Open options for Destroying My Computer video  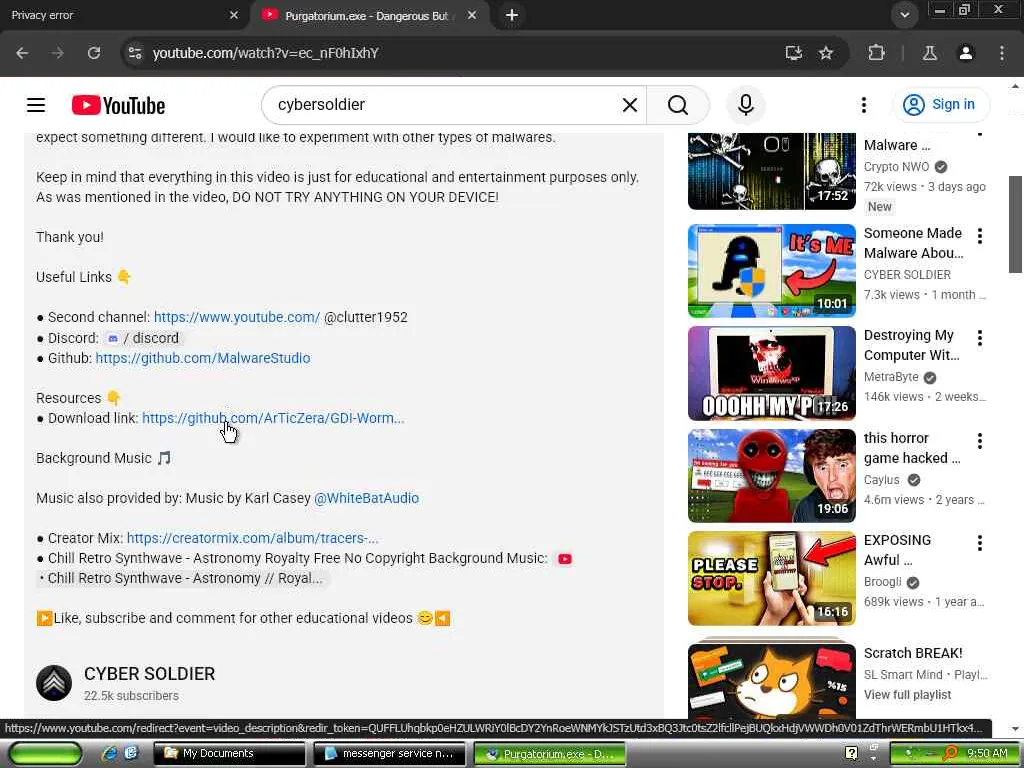pyautogui.click(x=980, y=338)
